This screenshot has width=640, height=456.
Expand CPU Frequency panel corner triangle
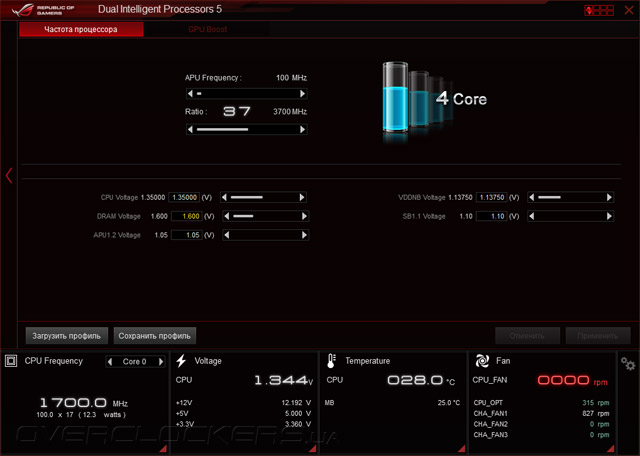[163, 448]
